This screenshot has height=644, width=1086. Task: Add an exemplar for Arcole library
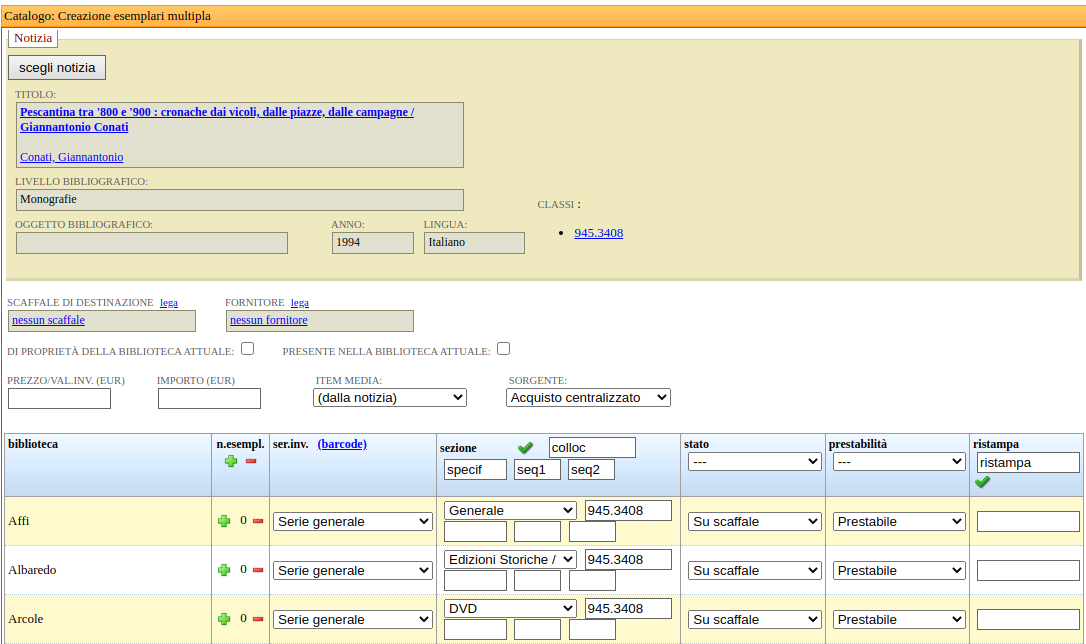click(224, 619)
